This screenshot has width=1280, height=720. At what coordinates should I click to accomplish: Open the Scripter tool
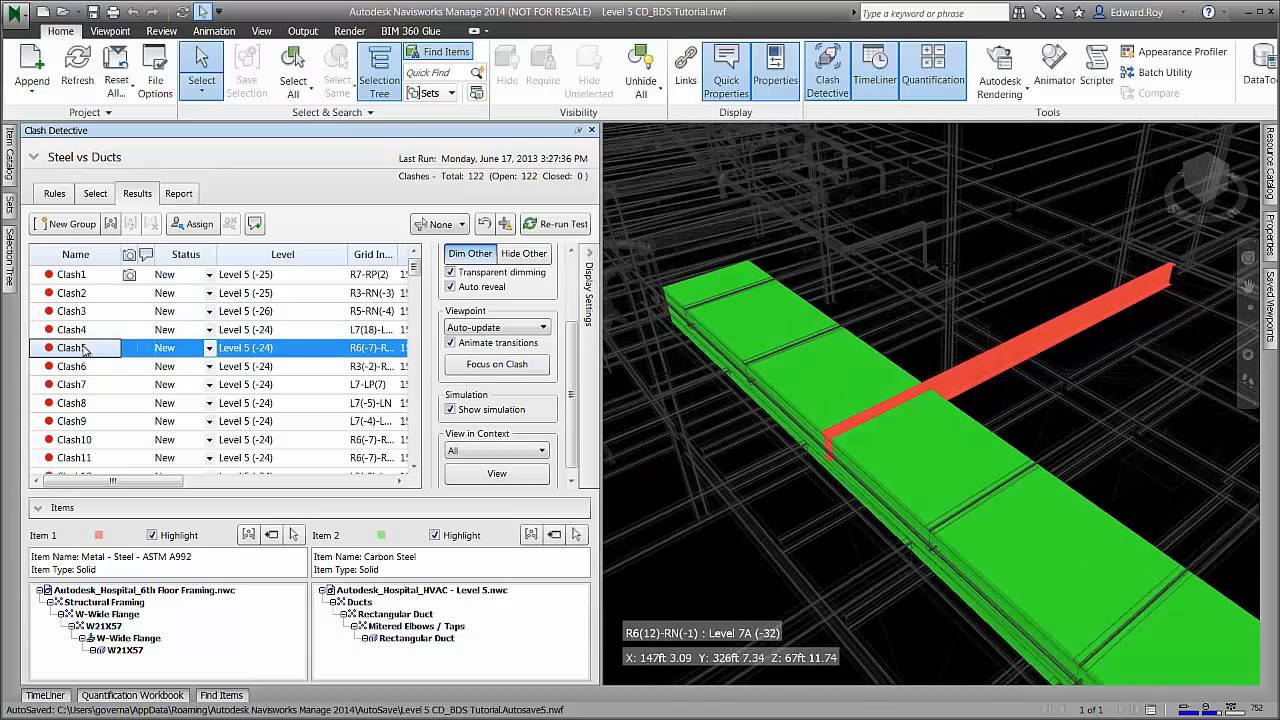(1097, 66)
